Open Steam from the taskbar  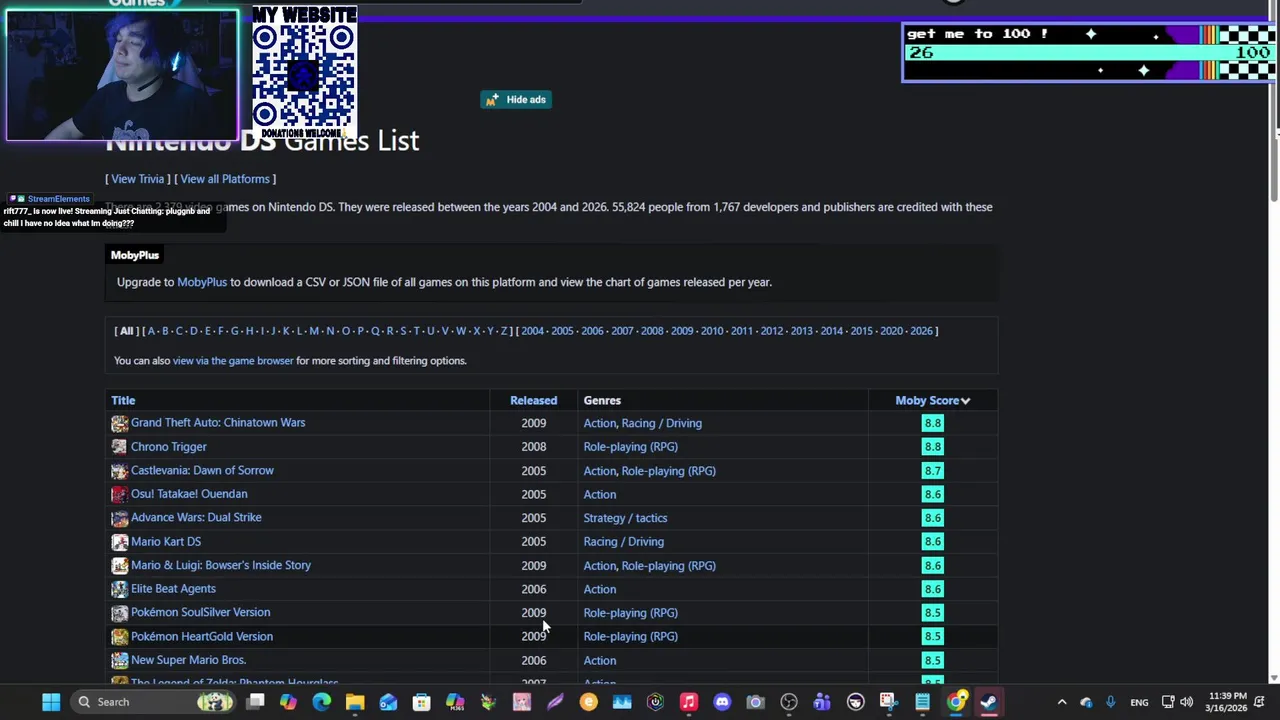(x=989, y=702)
